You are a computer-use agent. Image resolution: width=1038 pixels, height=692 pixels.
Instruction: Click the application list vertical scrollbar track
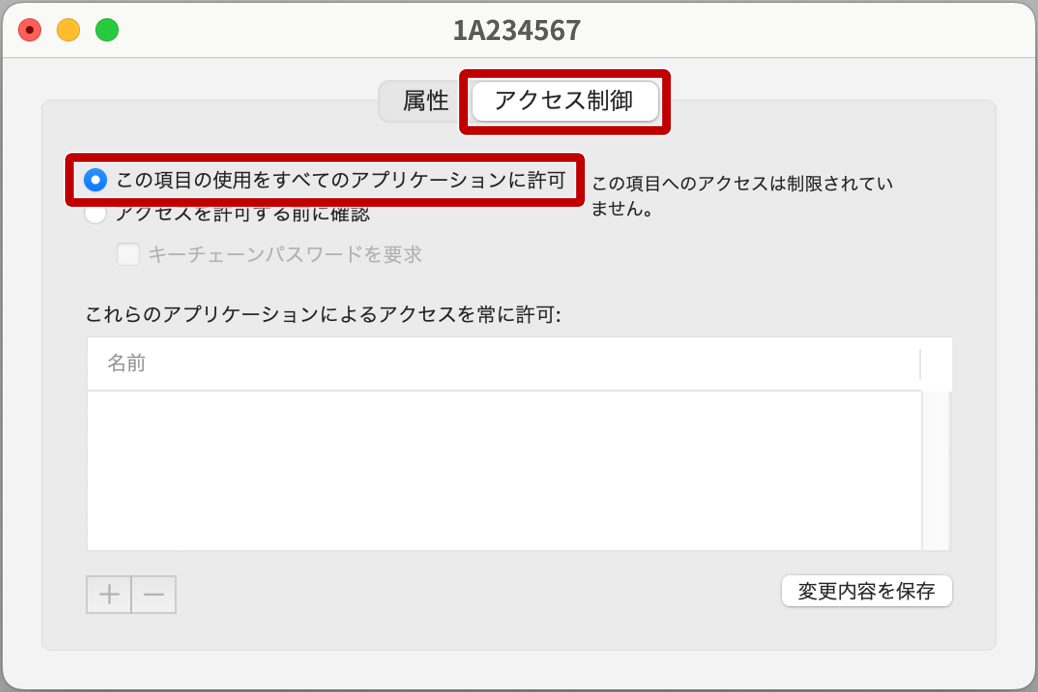[x=936, y=470]
